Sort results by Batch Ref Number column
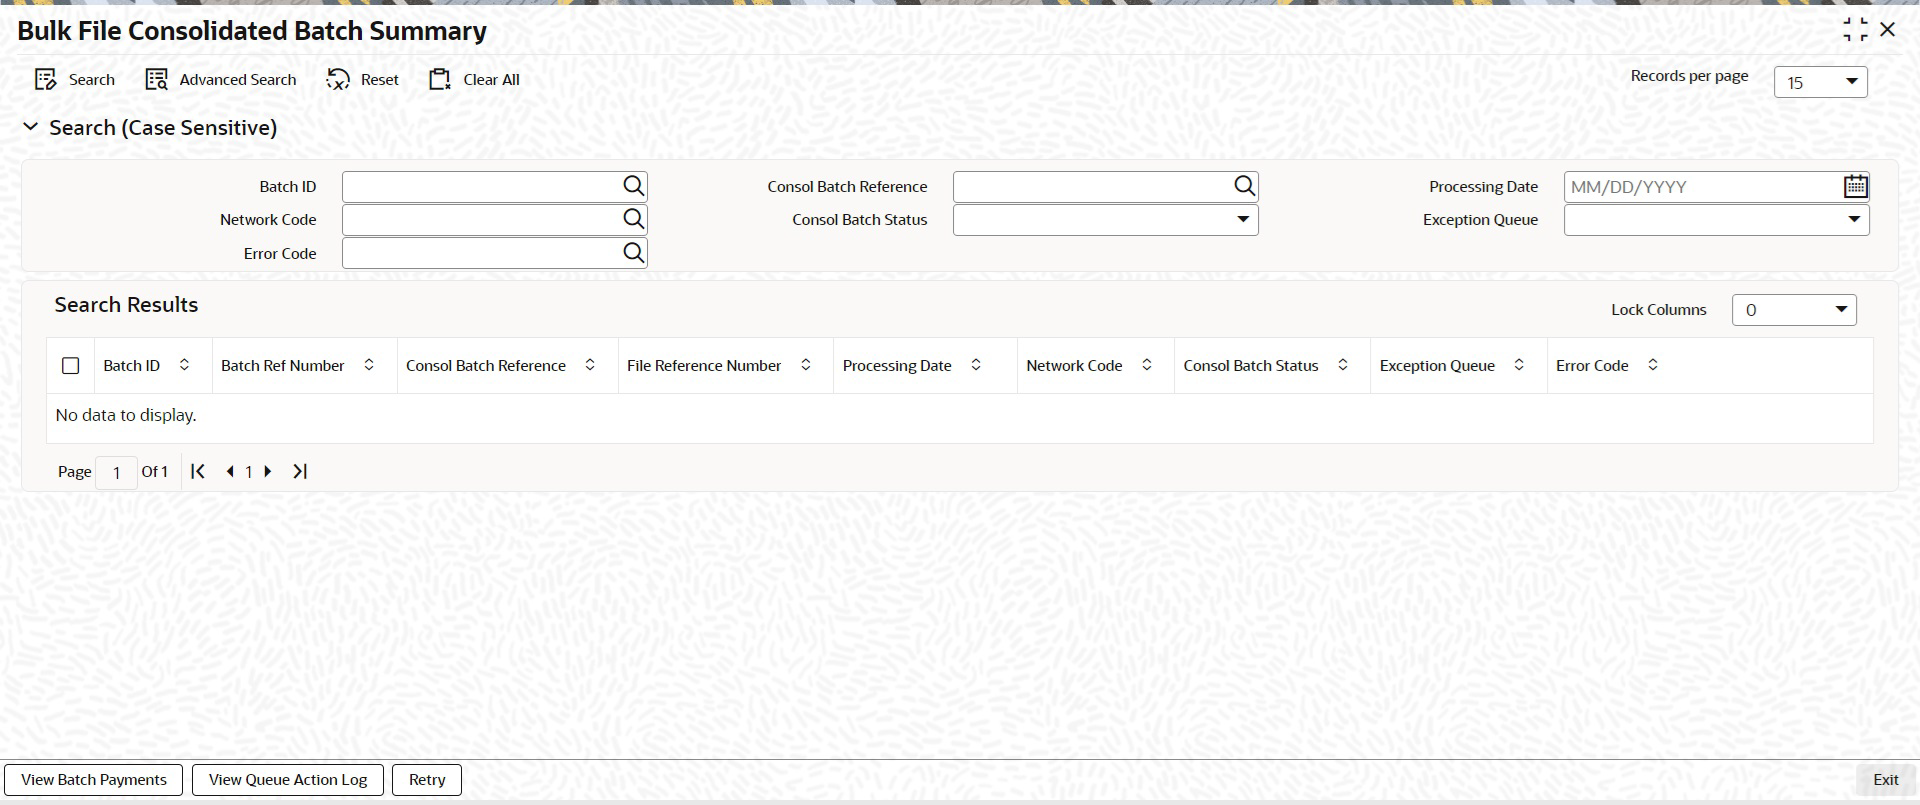Screen dimensions: 1920x805 (x=369, y=365)
